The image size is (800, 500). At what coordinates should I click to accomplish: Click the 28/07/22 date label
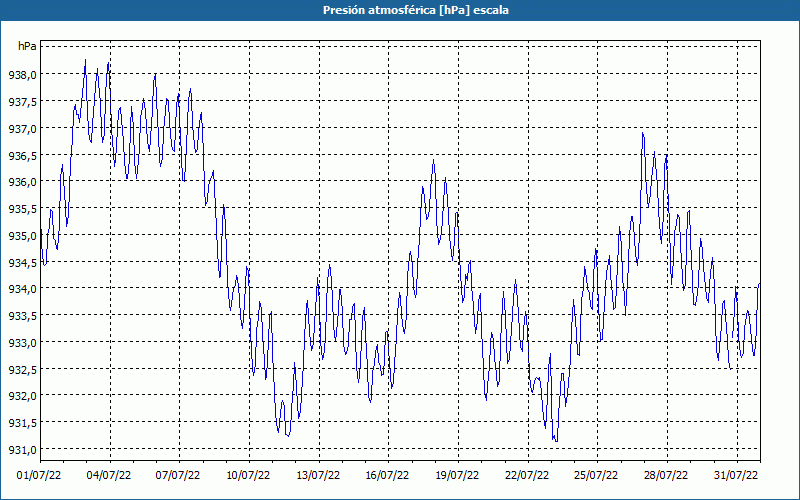coord(666,476)
